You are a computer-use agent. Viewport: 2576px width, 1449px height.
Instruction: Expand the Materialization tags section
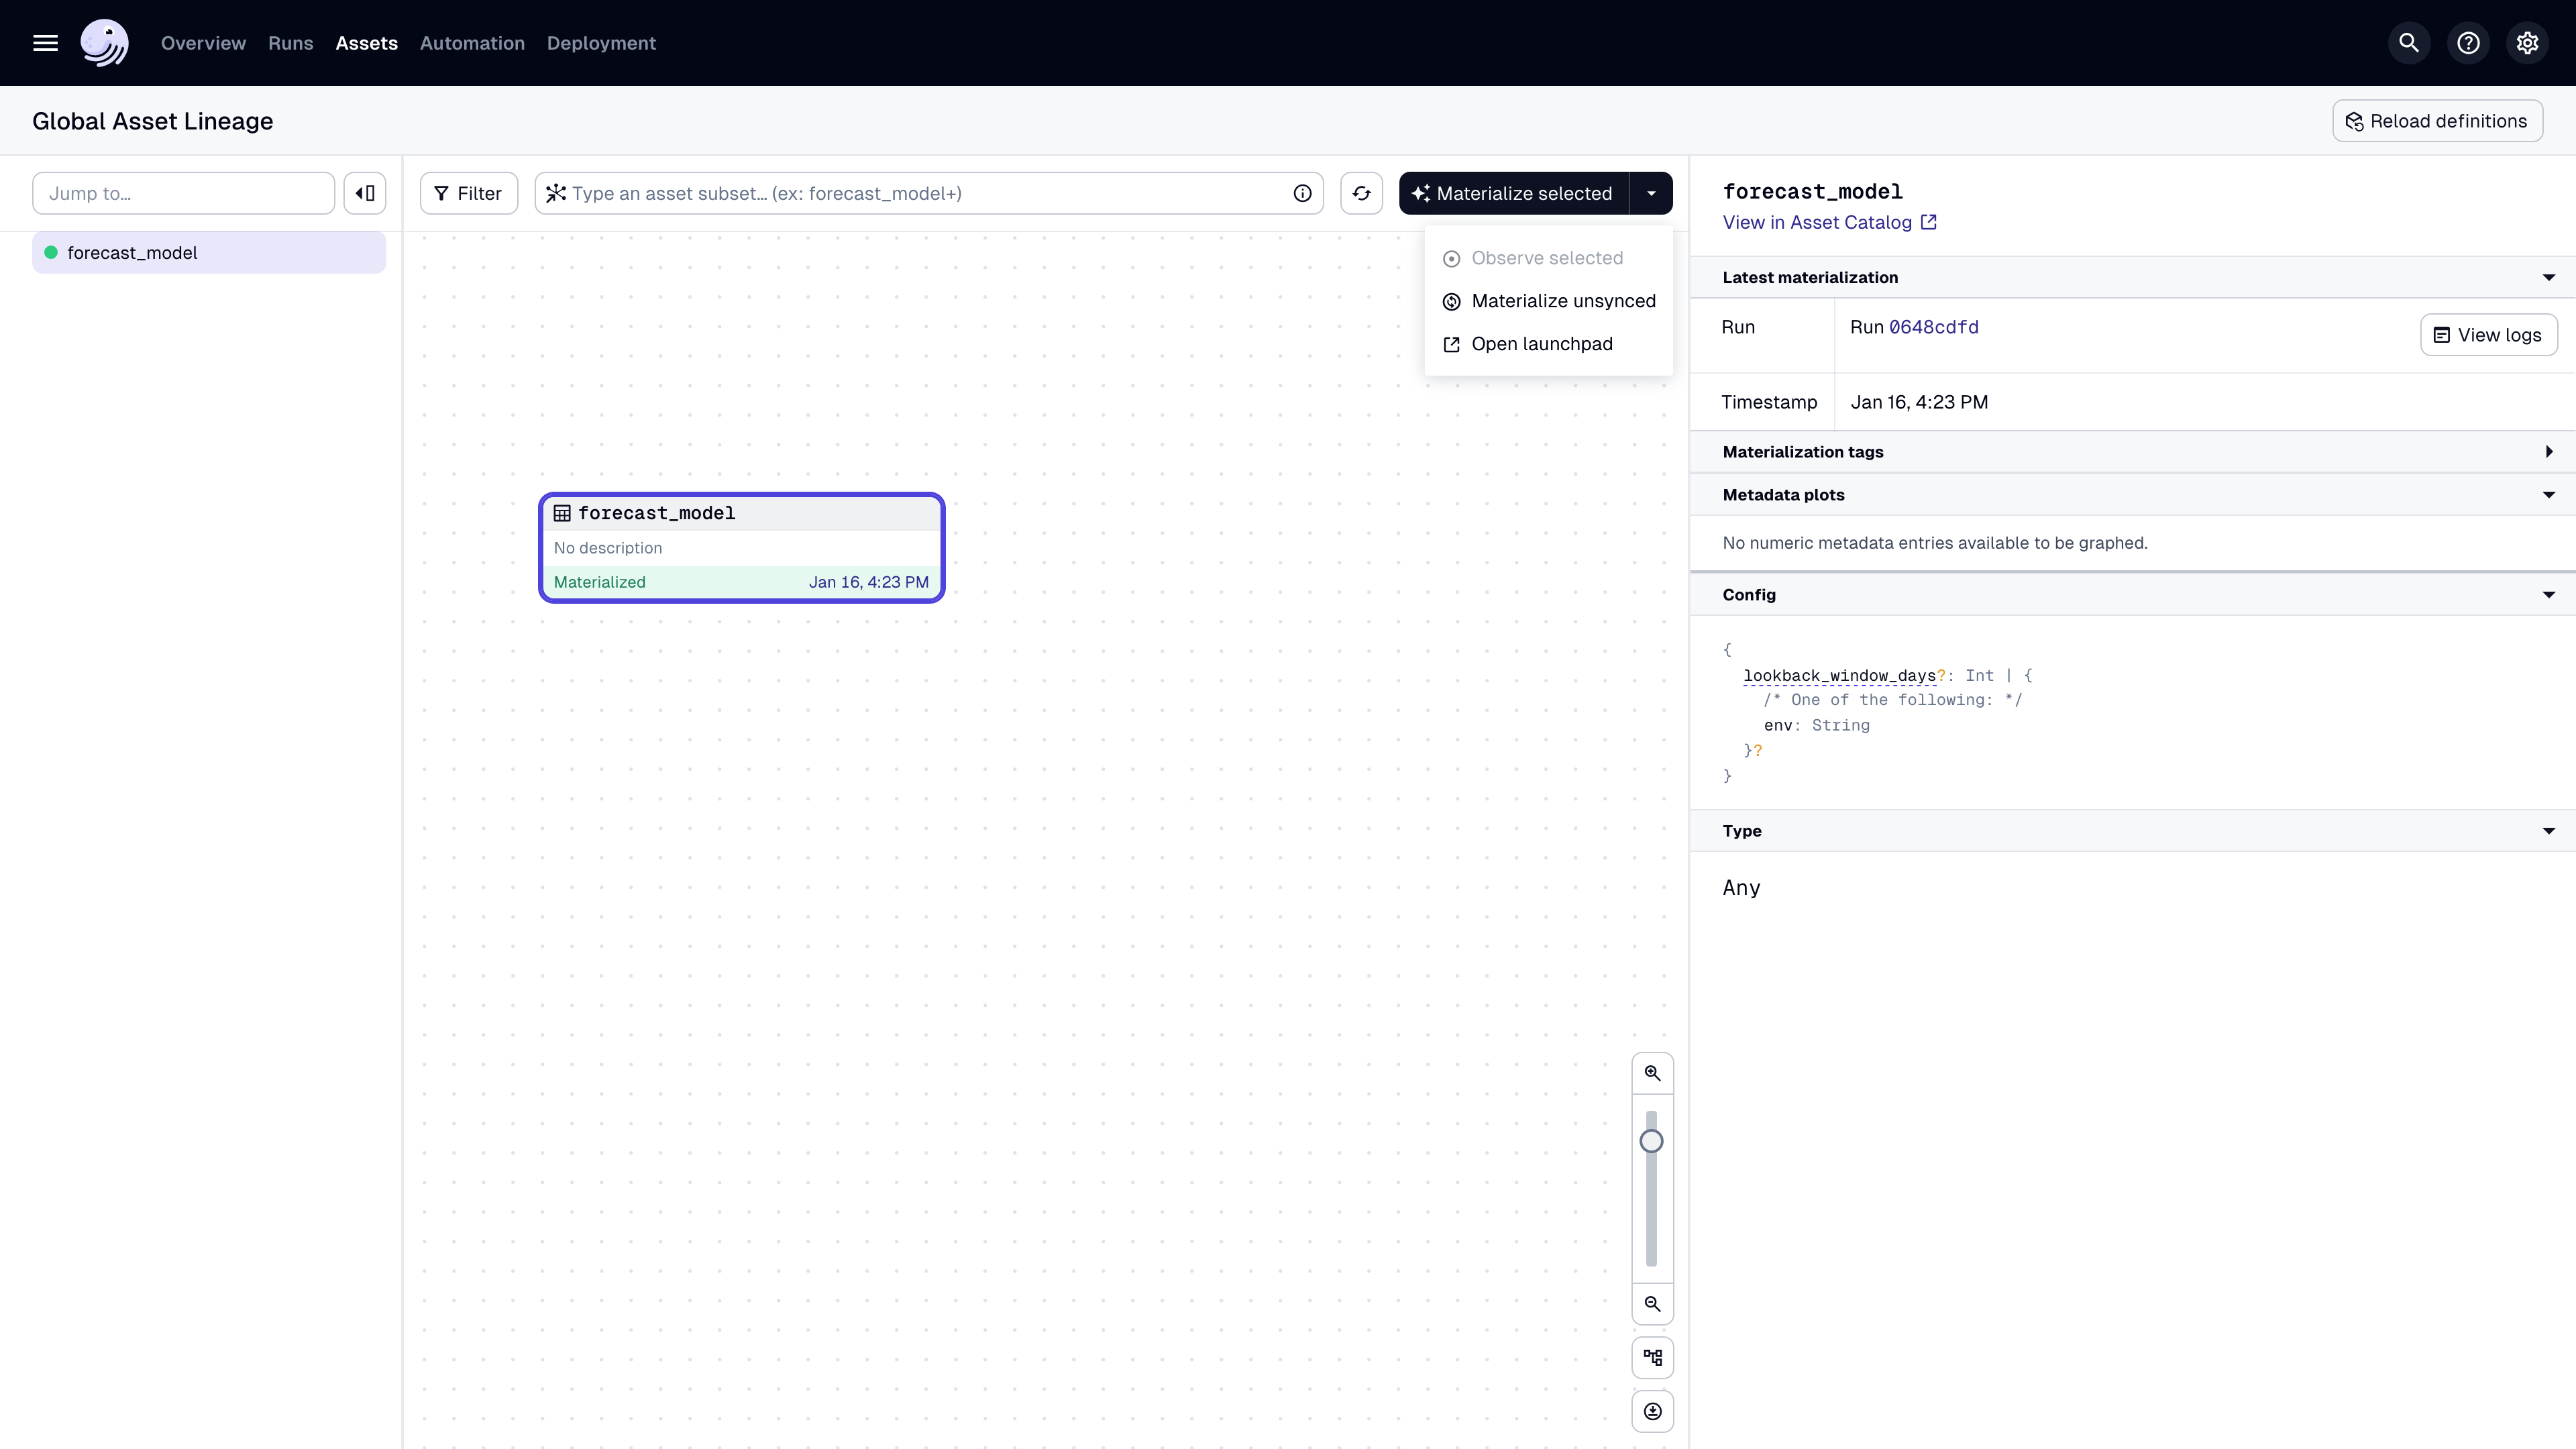point(2548,452)
